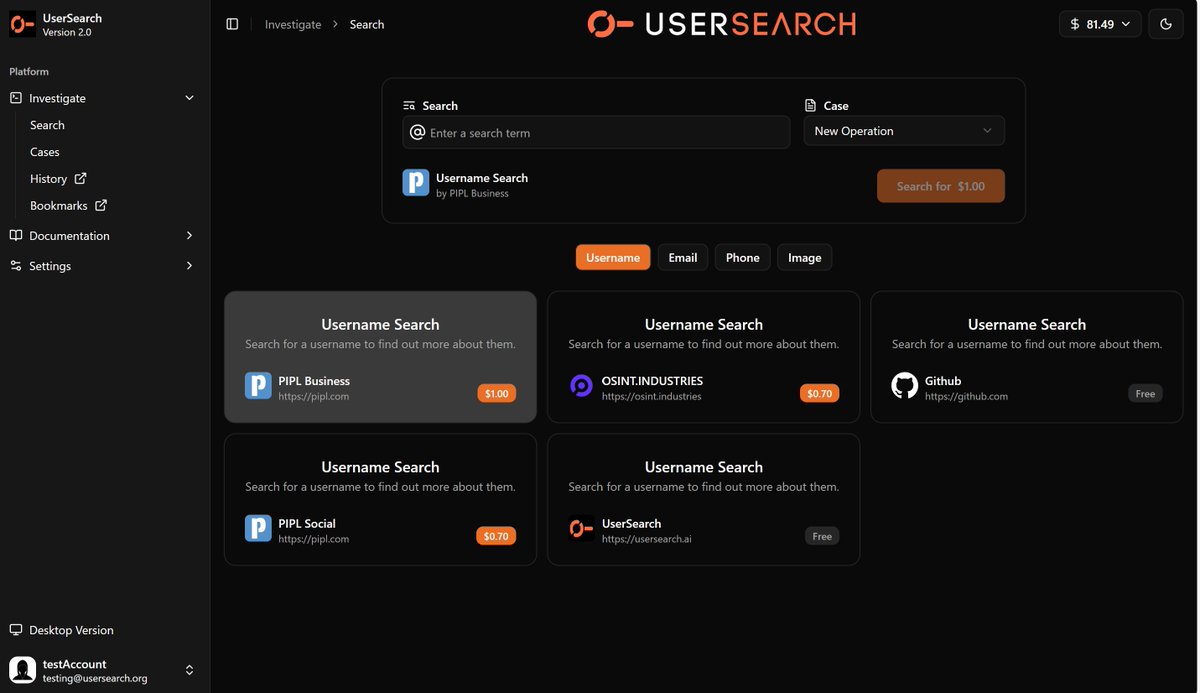Toggle the sidebar panel icon
The height and width of the screenshot is (693, 1200).
(x=232, y=24)
